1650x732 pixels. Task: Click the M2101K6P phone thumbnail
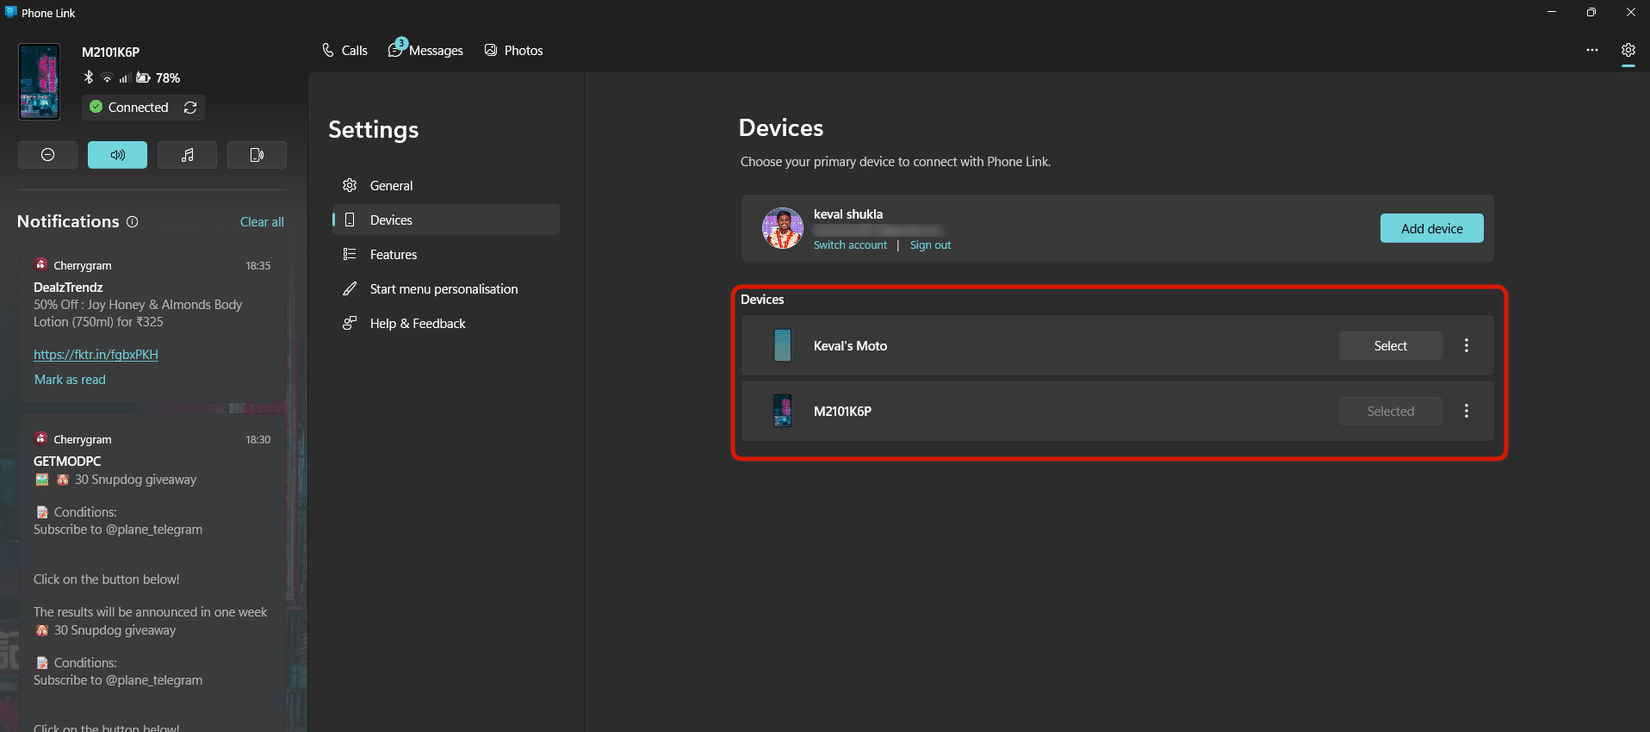click(39, 81)
